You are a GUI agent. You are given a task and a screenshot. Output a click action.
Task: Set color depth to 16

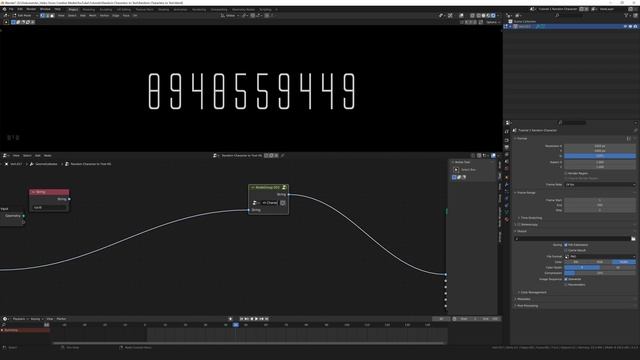point(618,267)
